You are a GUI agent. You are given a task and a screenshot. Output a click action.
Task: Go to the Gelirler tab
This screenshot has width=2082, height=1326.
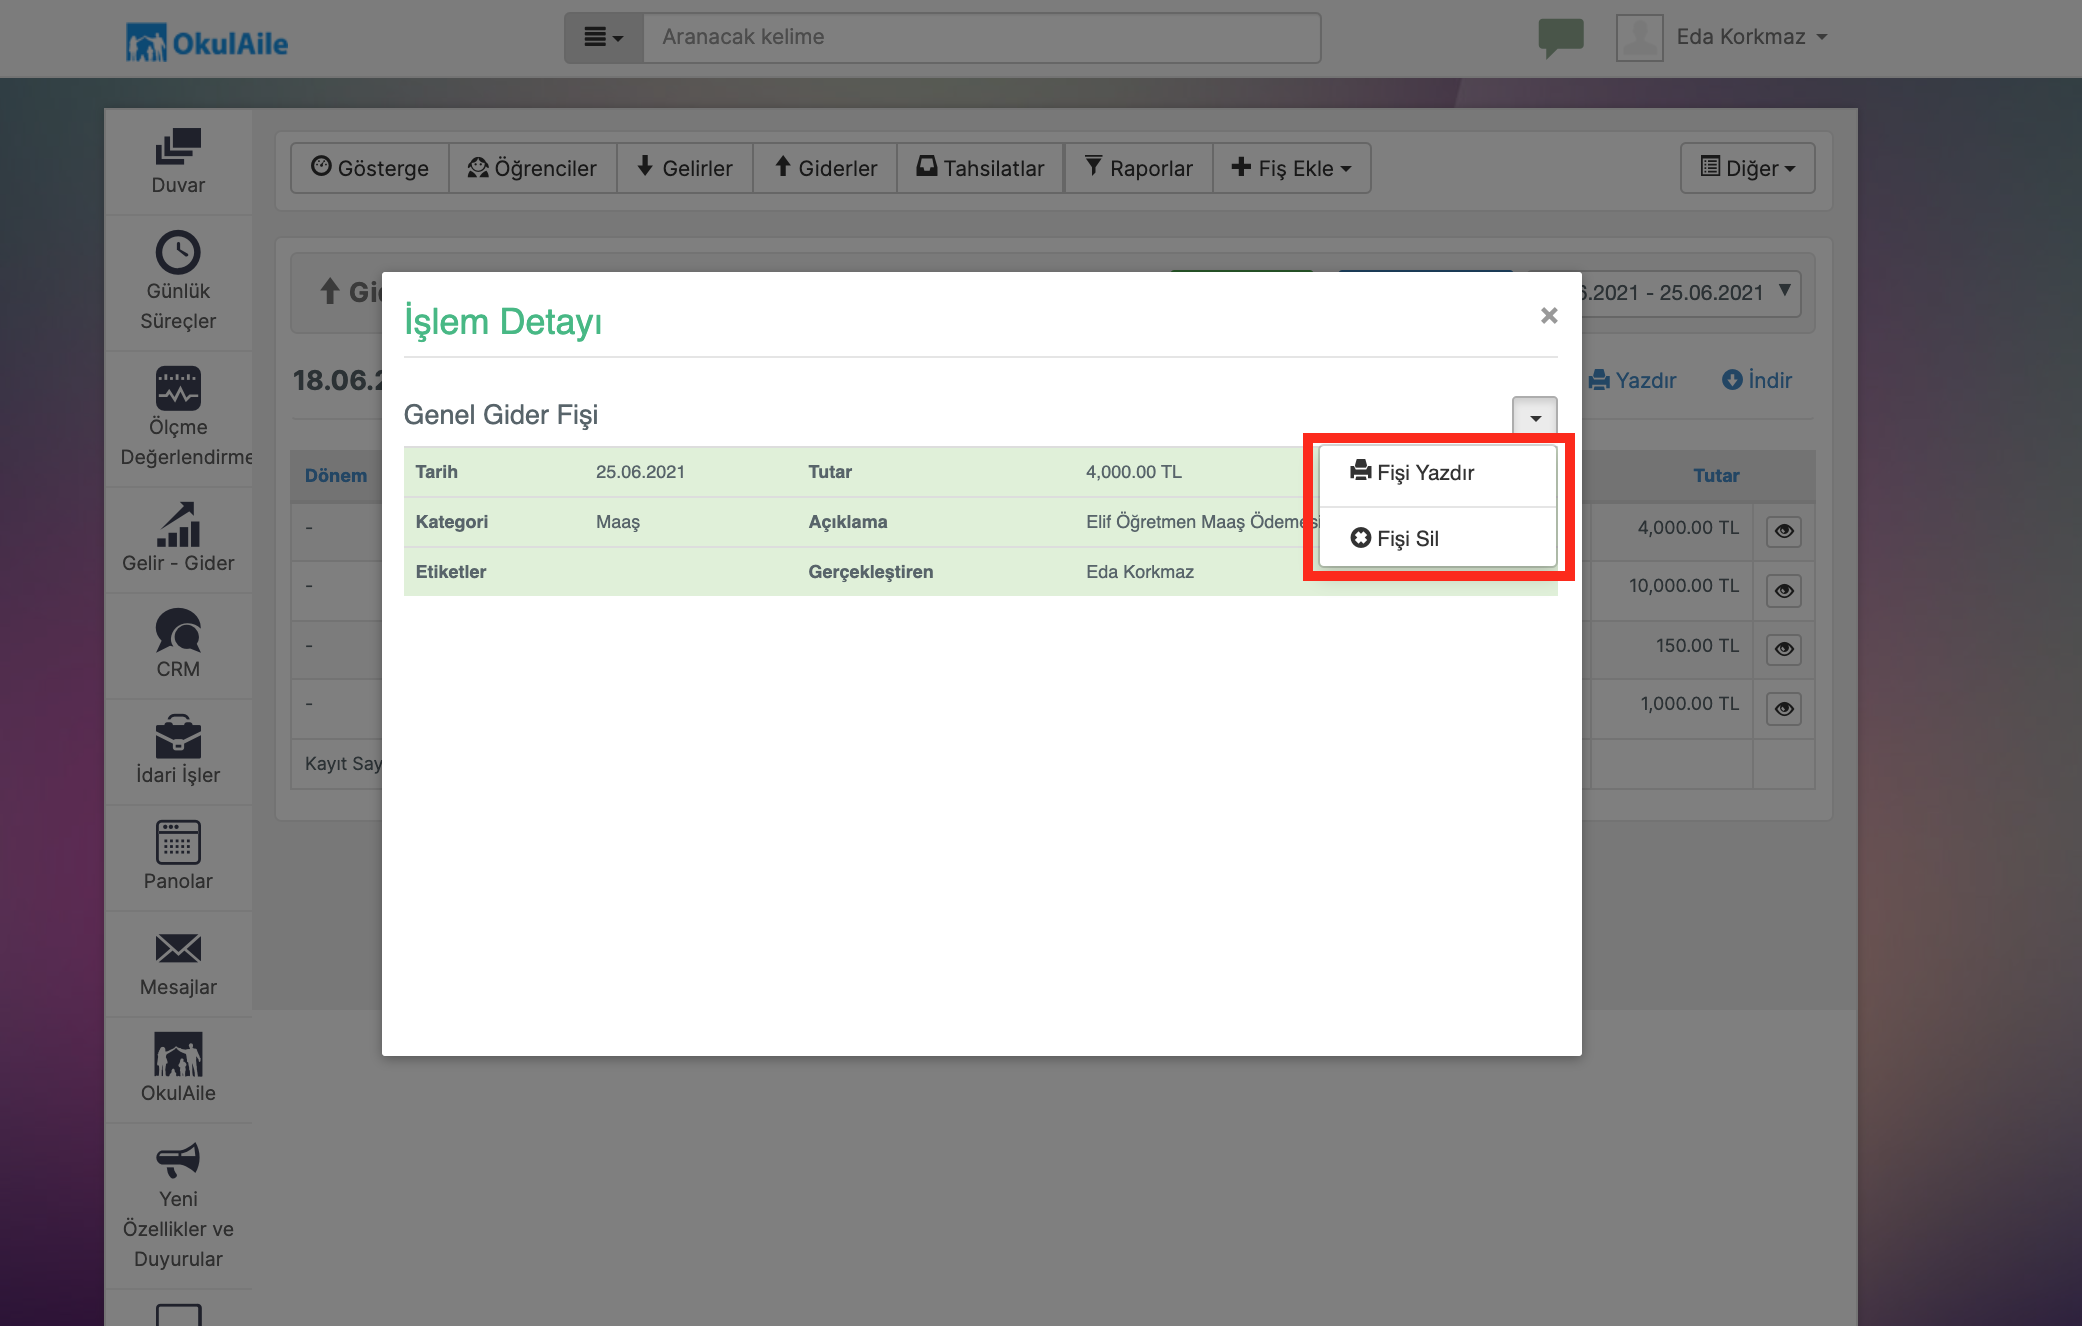pos(685,168)
